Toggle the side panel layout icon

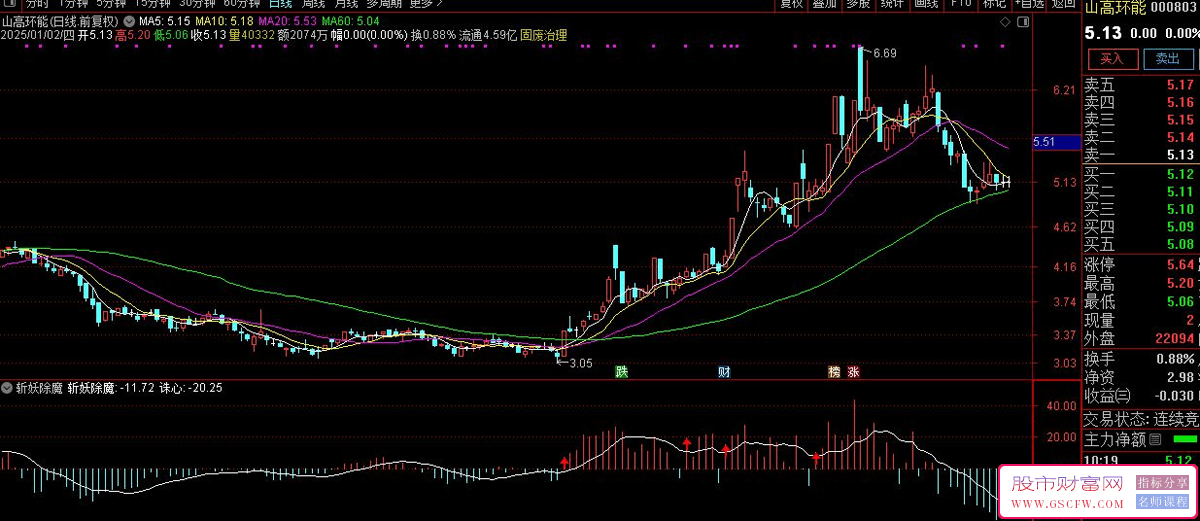1022,20
